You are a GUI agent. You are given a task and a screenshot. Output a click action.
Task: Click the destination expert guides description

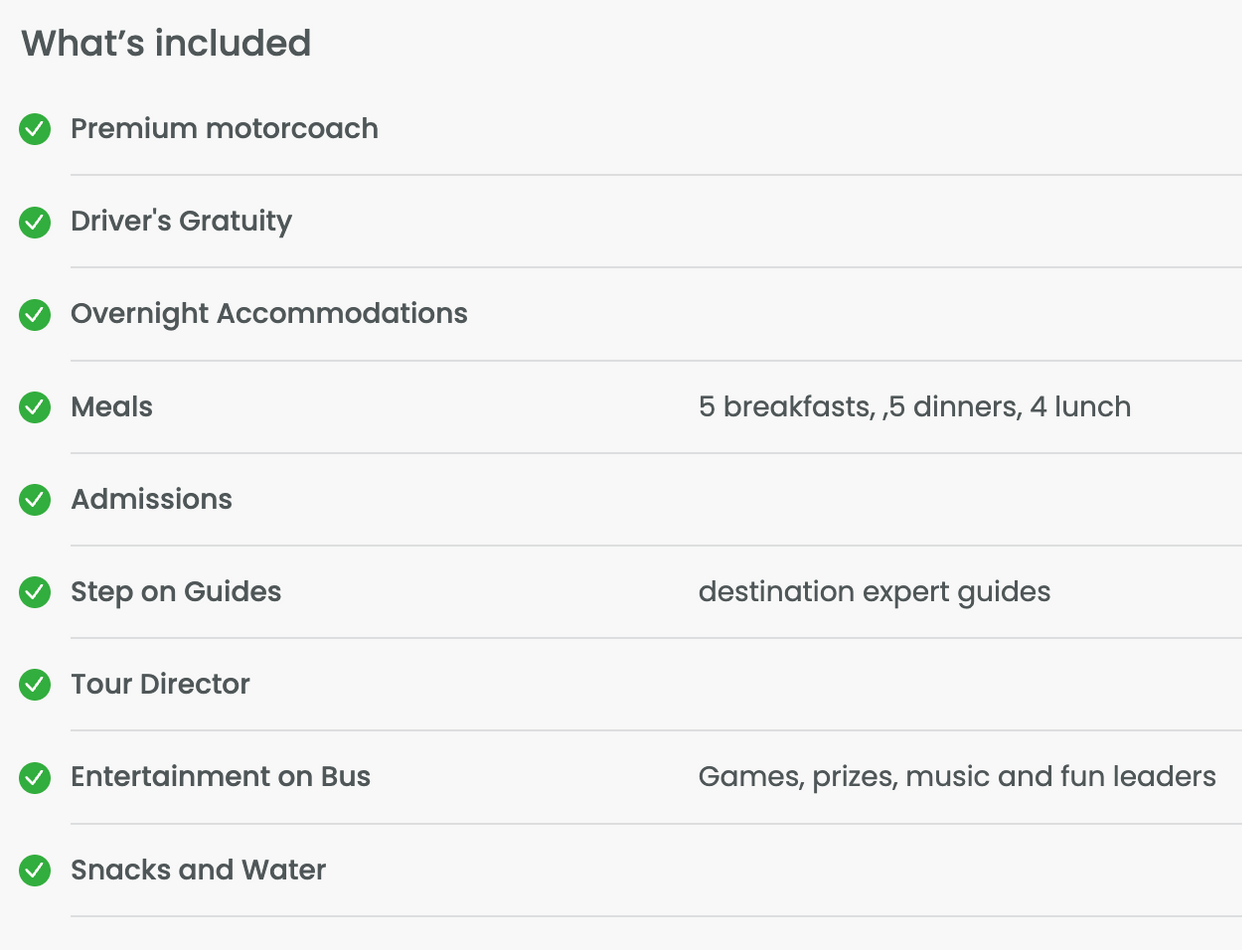point(874,592)
